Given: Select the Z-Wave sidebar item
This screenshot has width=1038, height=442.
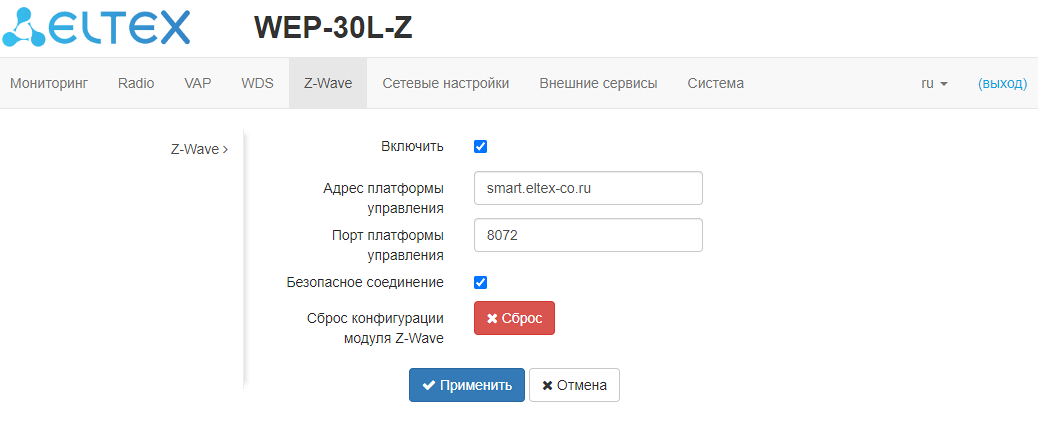Looking at the screenshot, I should click(x=199, y=149).
